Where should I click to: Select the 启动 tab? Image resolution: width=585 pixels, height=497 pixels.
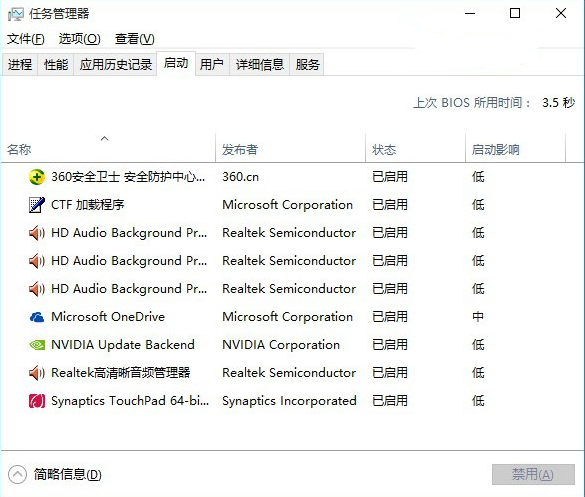tap(176, 63)
